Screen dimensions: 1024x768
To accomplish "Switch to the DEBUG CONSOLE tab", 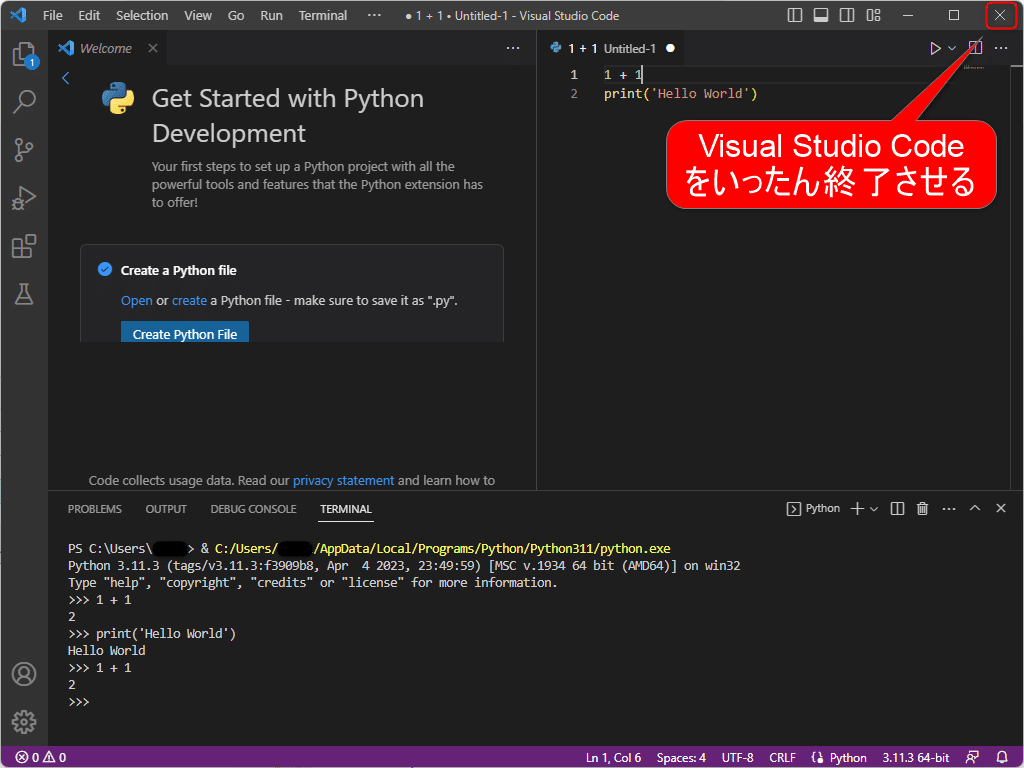I will (253, 509).
